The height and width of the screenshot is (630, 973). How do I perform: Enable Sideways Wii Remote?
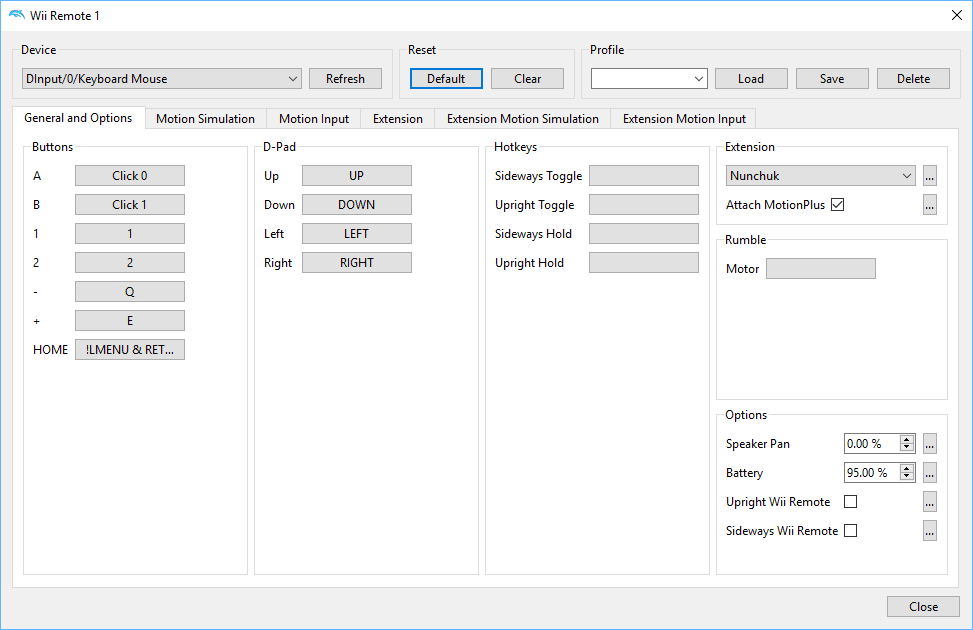click(x=850, y=530)
